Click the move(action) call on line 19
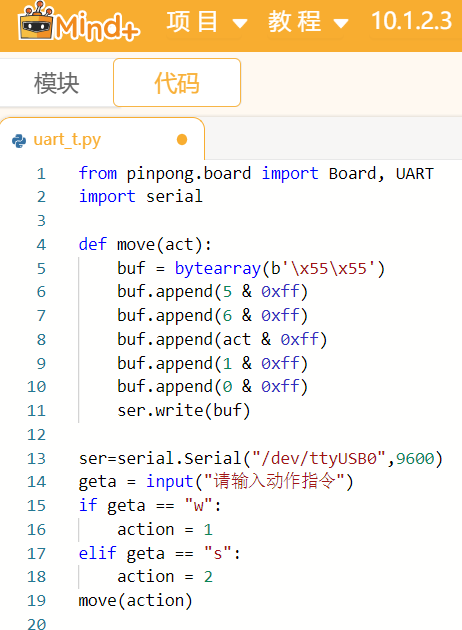 point(135,601)
